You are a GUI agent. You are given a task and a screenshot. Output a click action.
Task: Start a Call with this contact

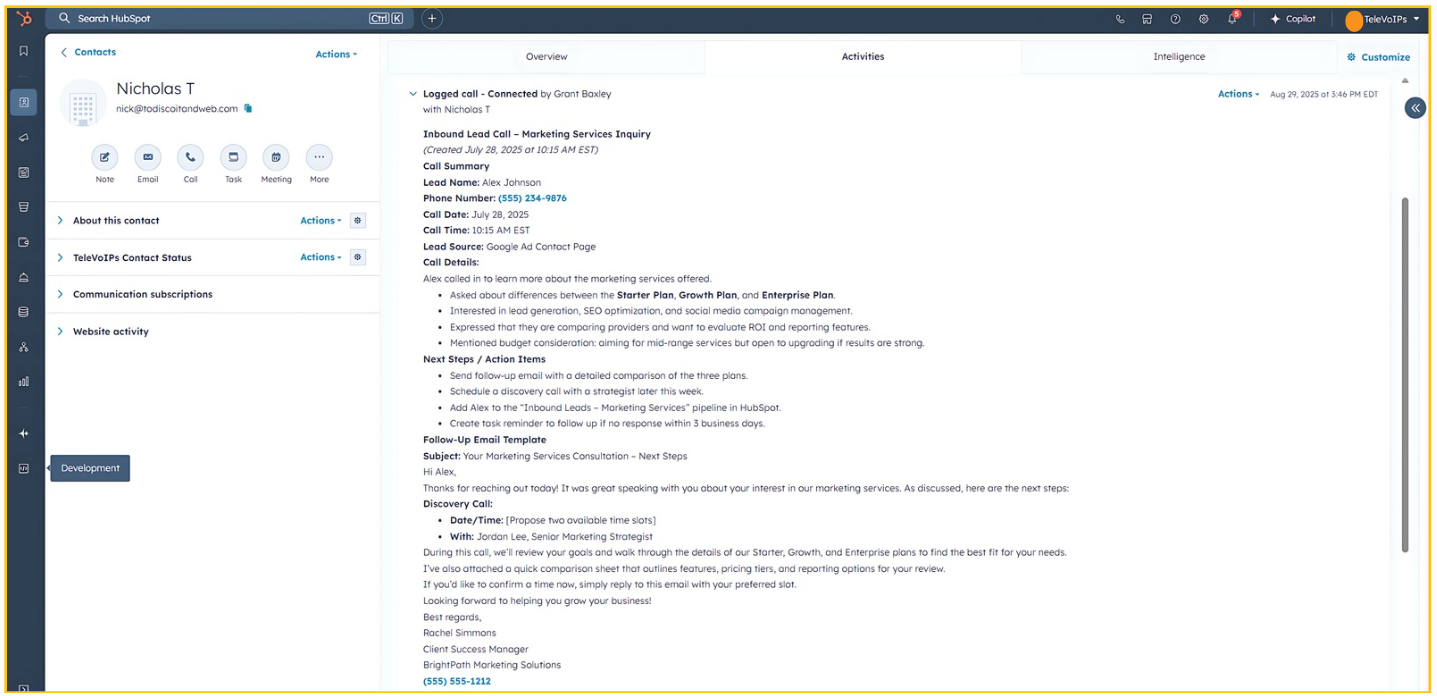pos(190,157)
